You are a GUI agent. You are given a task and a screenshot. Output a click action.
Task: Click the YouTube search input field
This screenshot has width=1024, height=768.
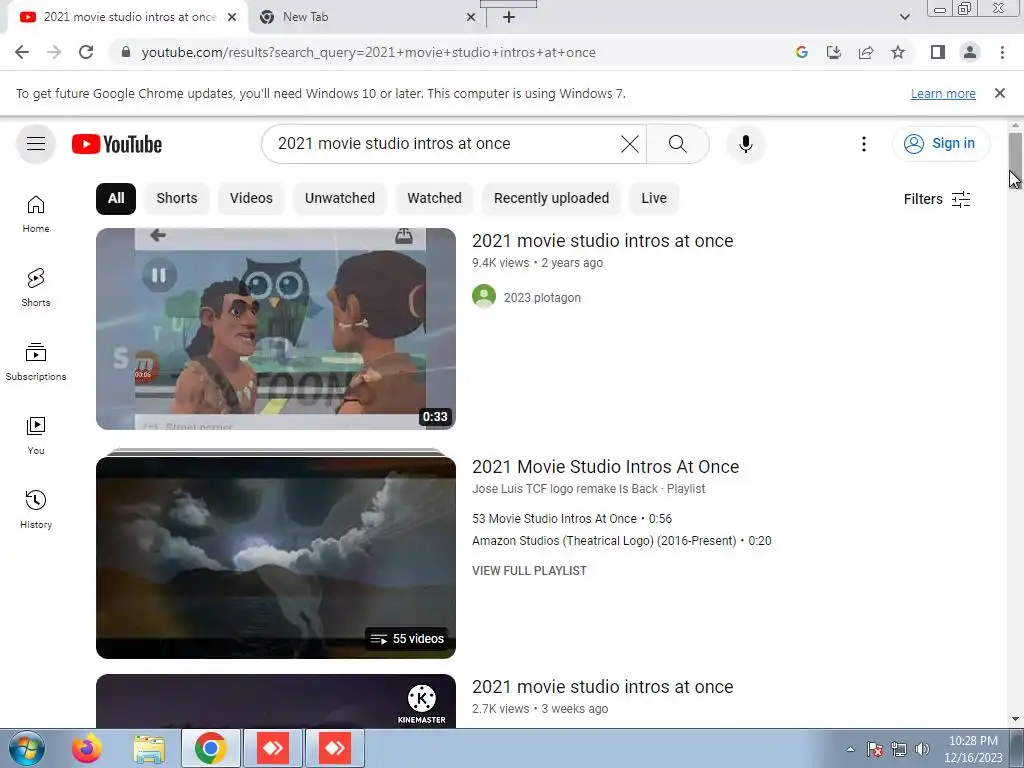pyautogui.click(x=444, y=144)
